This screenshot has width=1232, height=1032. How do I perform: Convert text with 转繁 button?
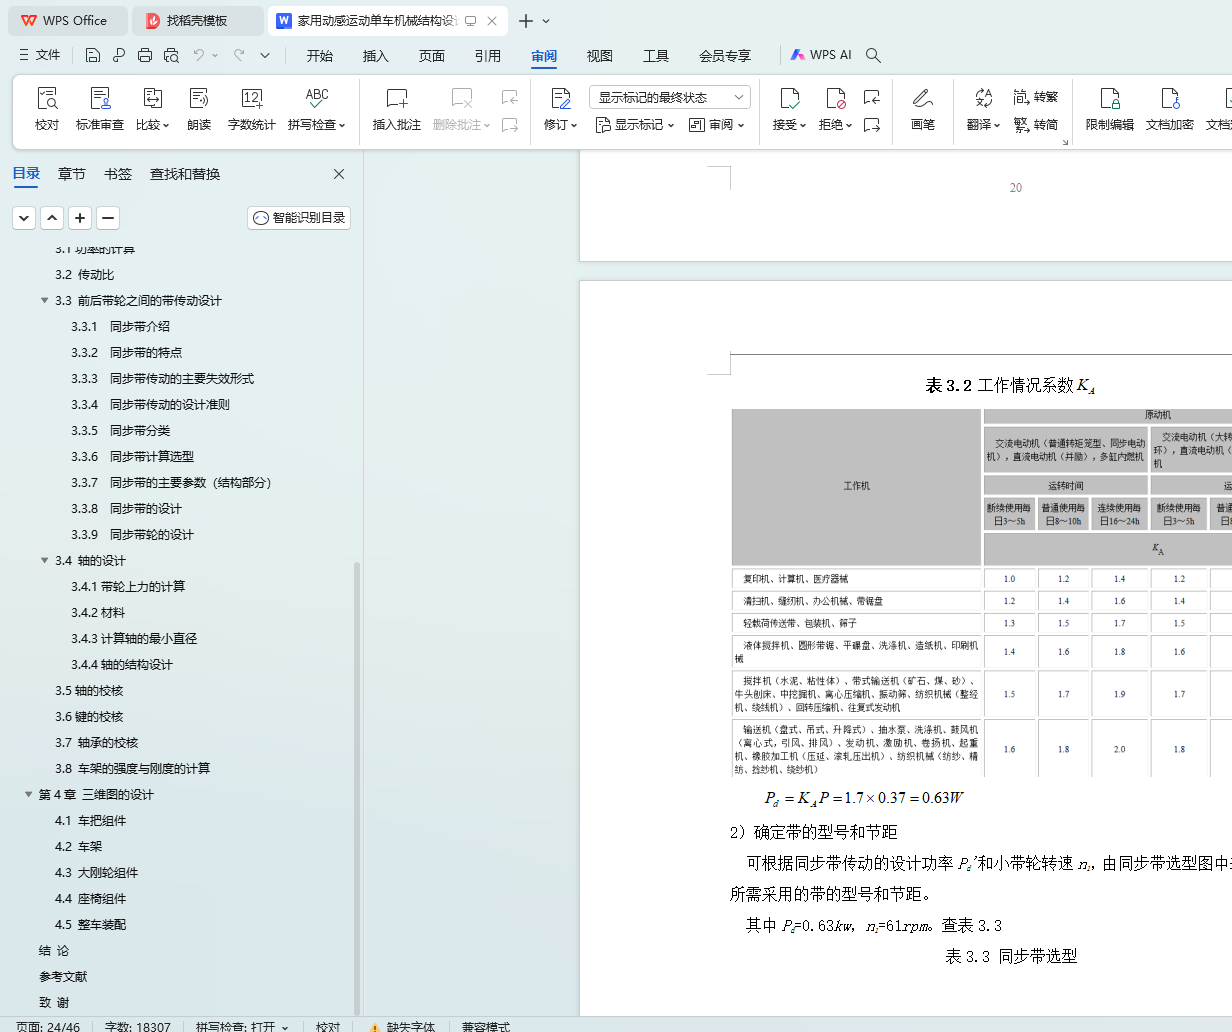coord(1036,97)
